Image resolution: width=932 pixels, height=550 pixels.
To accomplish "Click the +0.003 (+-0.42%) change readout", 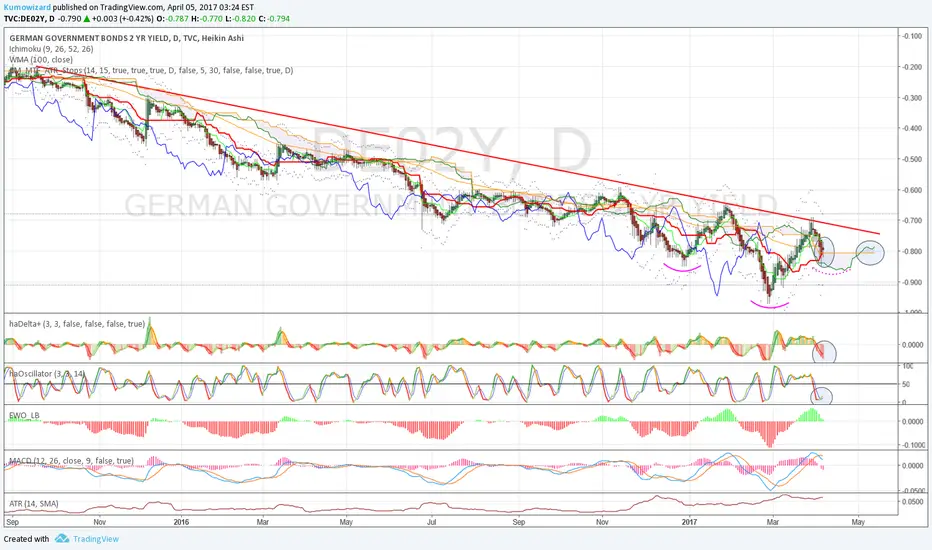I will pos(124,18).
